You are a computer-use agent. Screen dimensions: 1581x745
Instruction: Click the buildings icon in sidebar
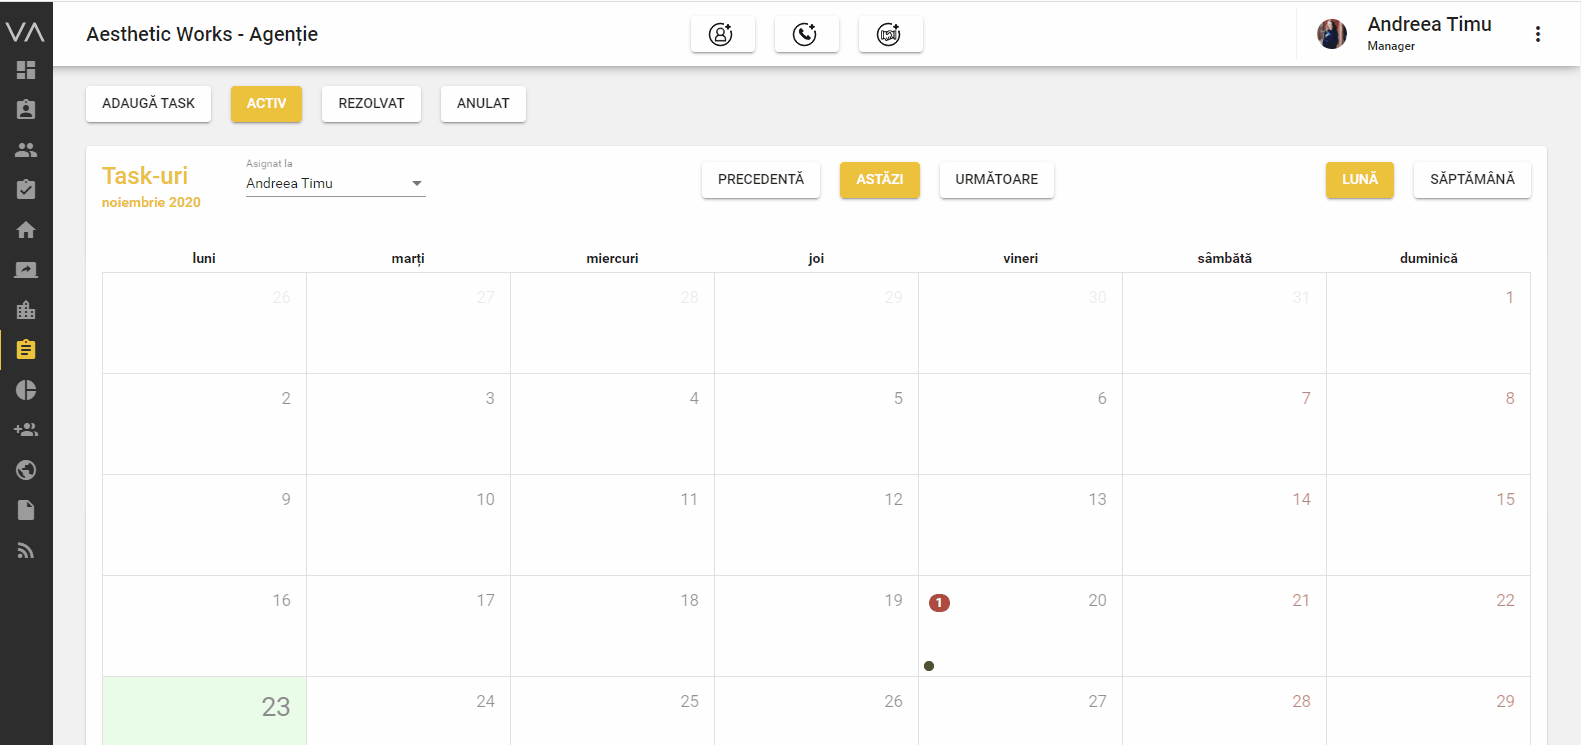coord(26,310)
